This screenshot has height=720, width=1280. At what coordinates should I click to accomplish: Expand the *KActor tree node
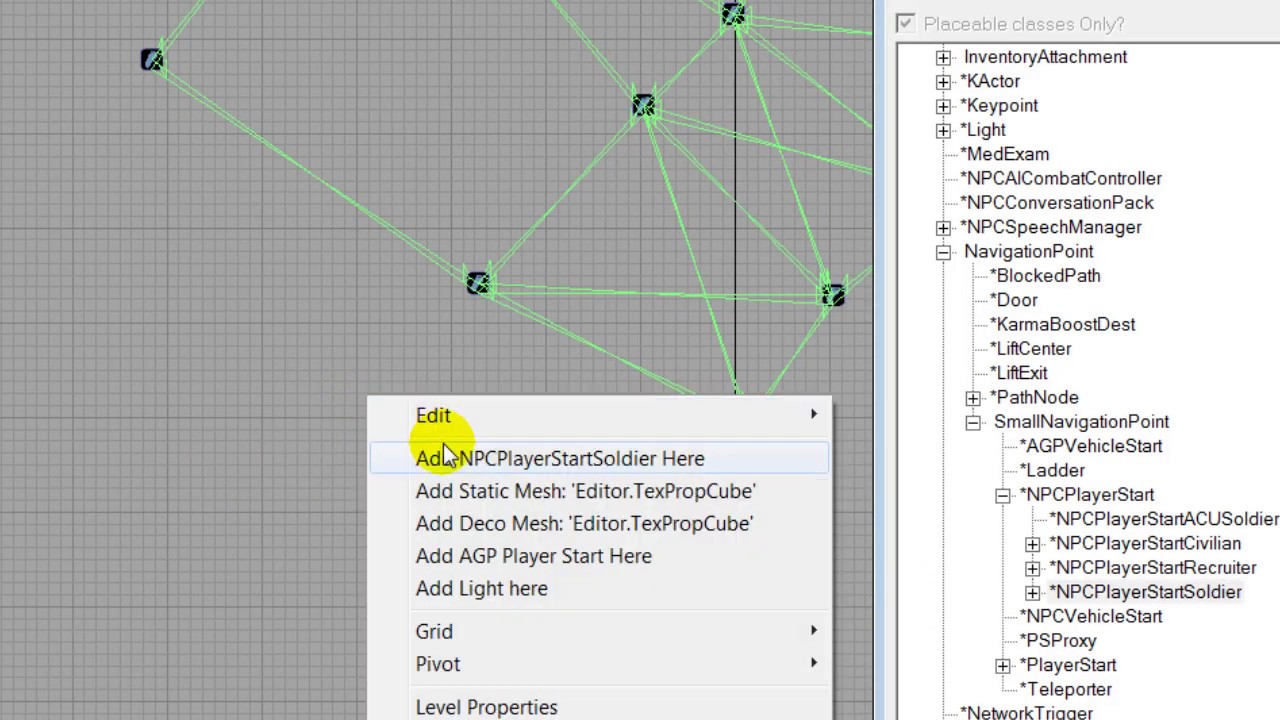coord(943,82)
